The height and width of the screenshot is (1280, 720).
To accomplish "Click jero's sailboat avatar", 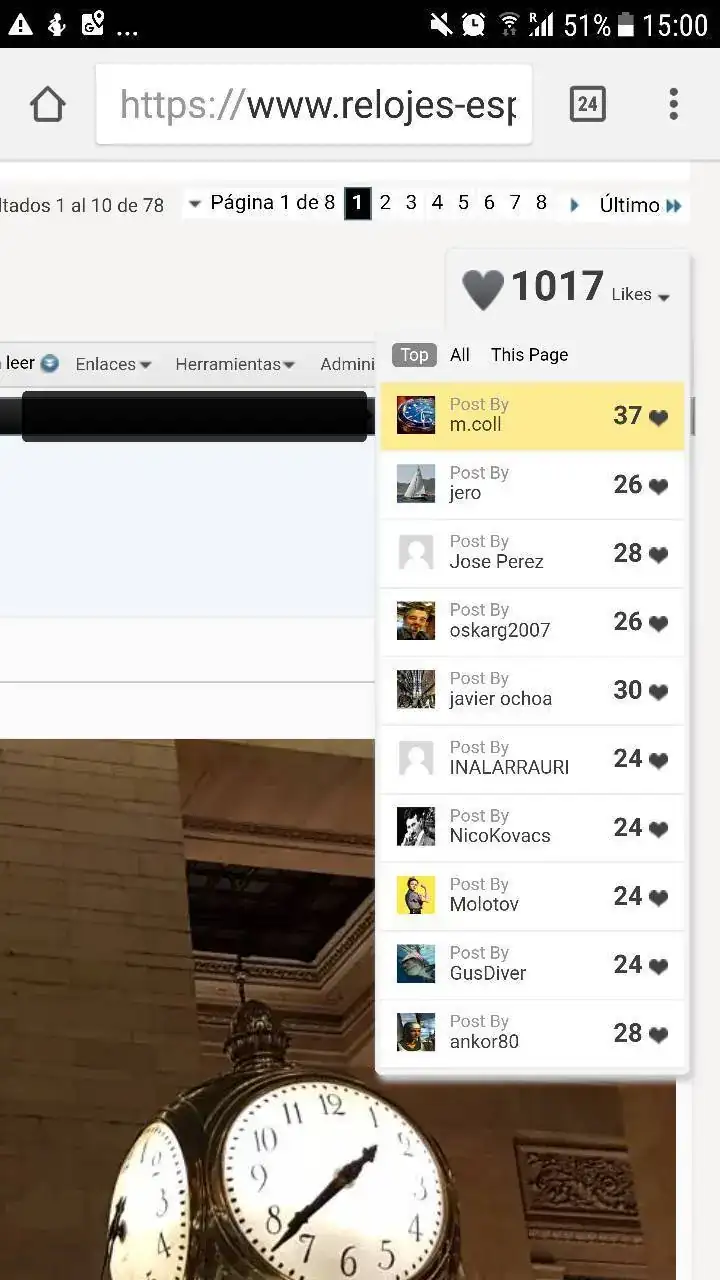I will 416,484.
